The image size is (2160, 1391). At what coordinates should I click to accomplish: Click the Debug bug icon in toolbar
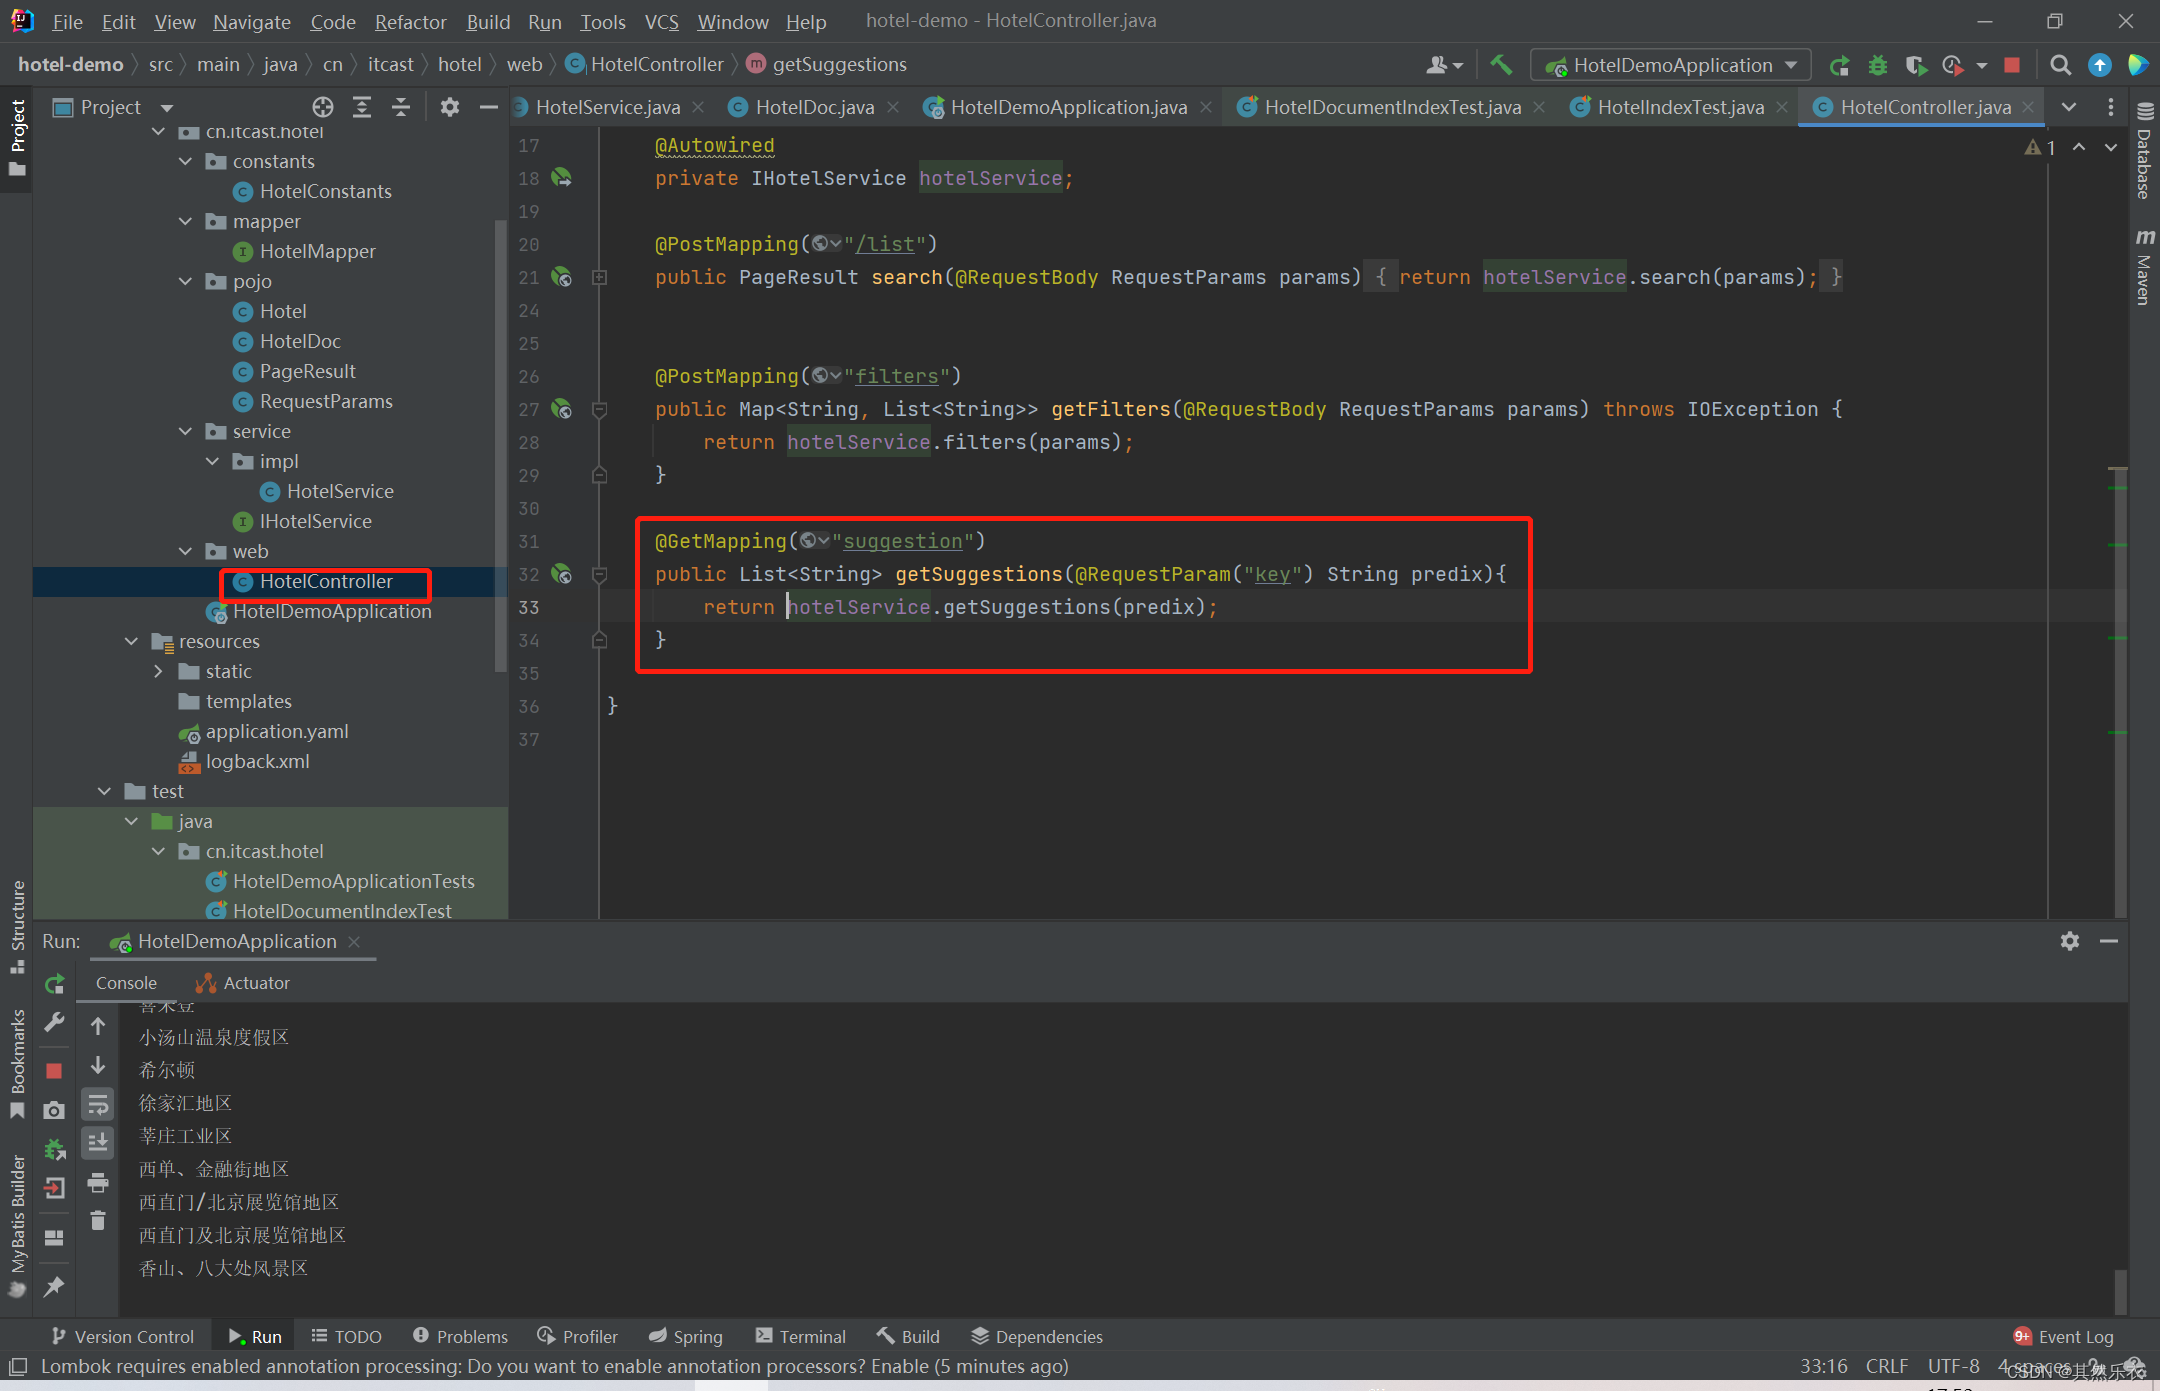1878,65
